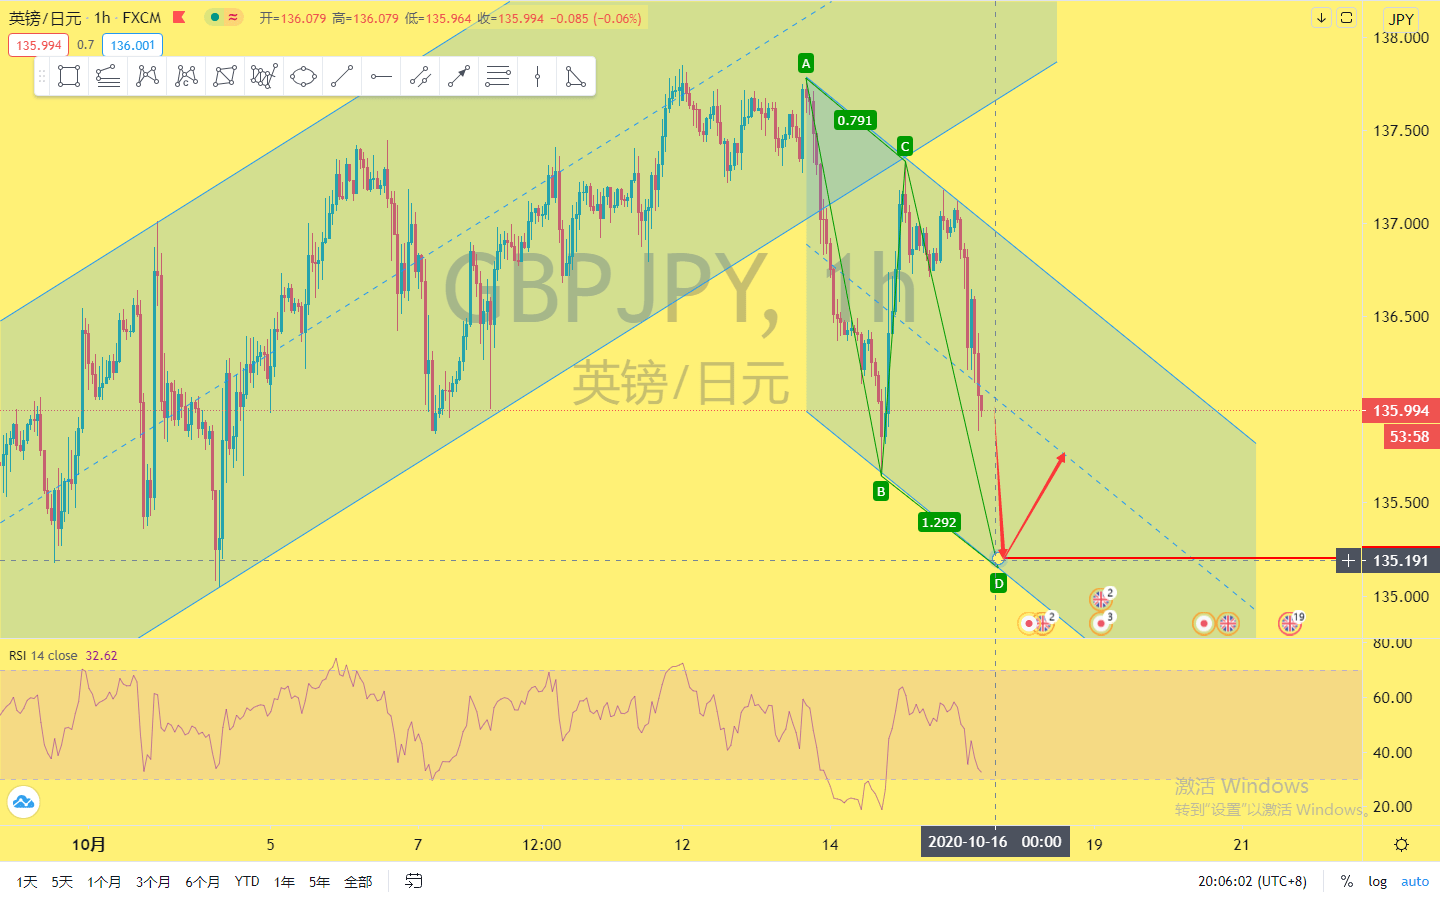Set range to 6个月
This screenshot has width=1440, height=900.
202,881
